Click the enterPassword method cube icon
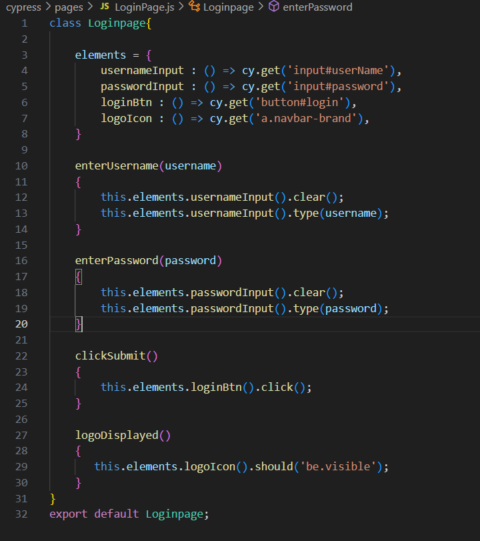 coord(274,6)
